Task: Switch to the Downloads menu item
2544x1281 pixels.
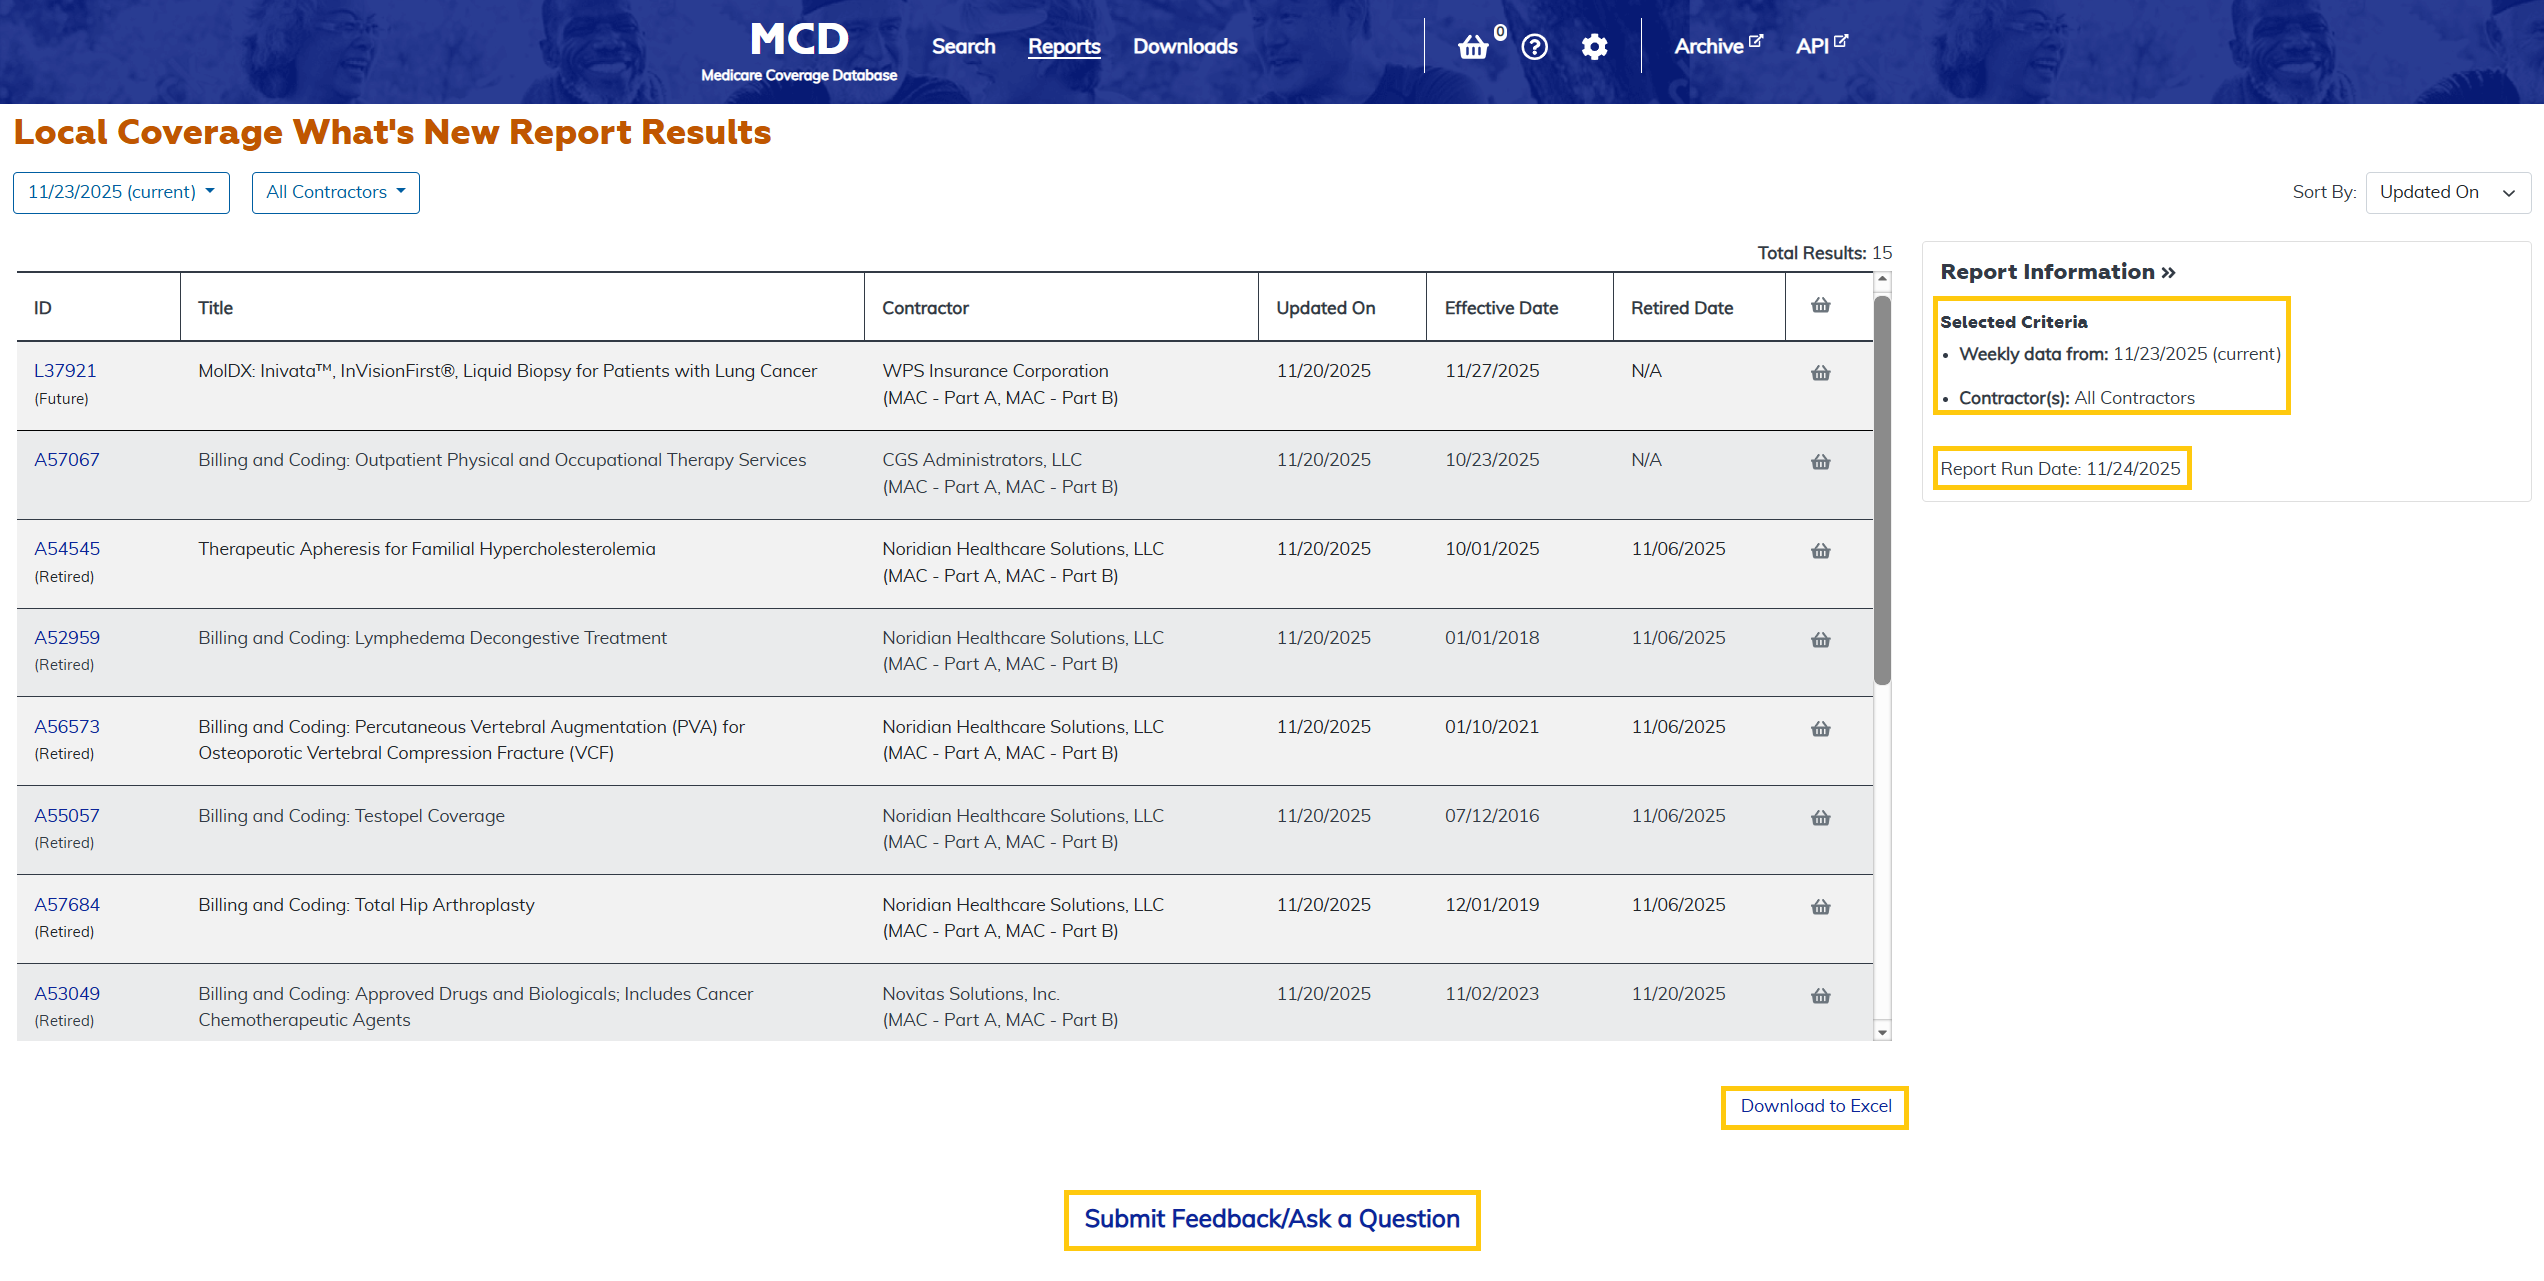Action: tap(1185, 46)
